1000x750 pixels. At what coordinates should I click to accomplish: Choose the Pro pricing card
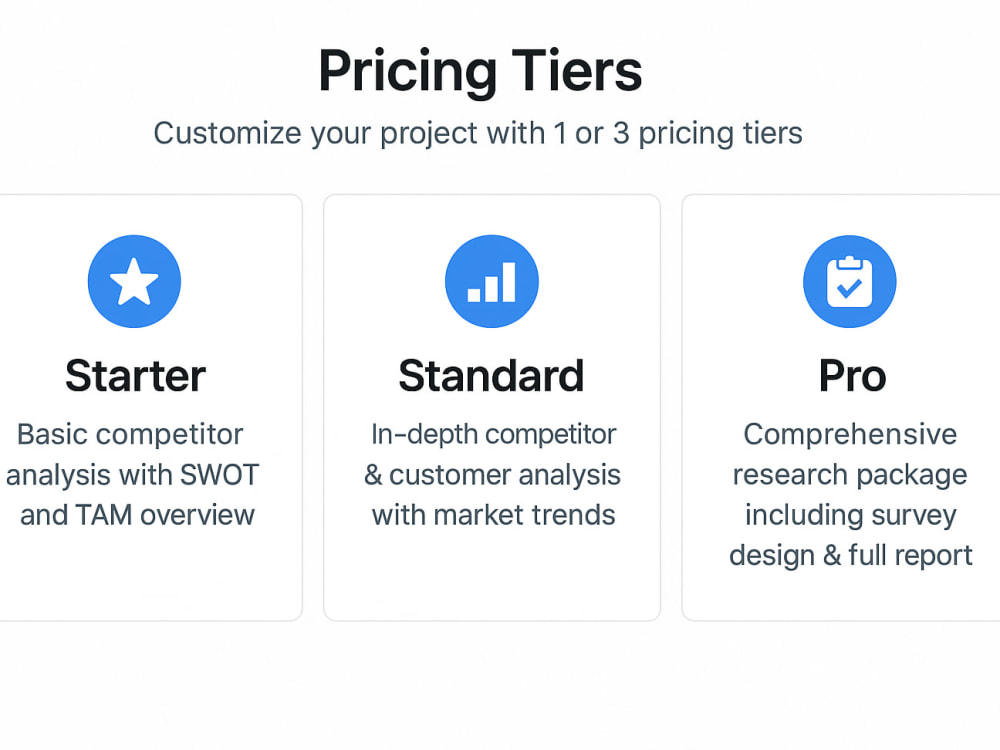tap(841, 408)
